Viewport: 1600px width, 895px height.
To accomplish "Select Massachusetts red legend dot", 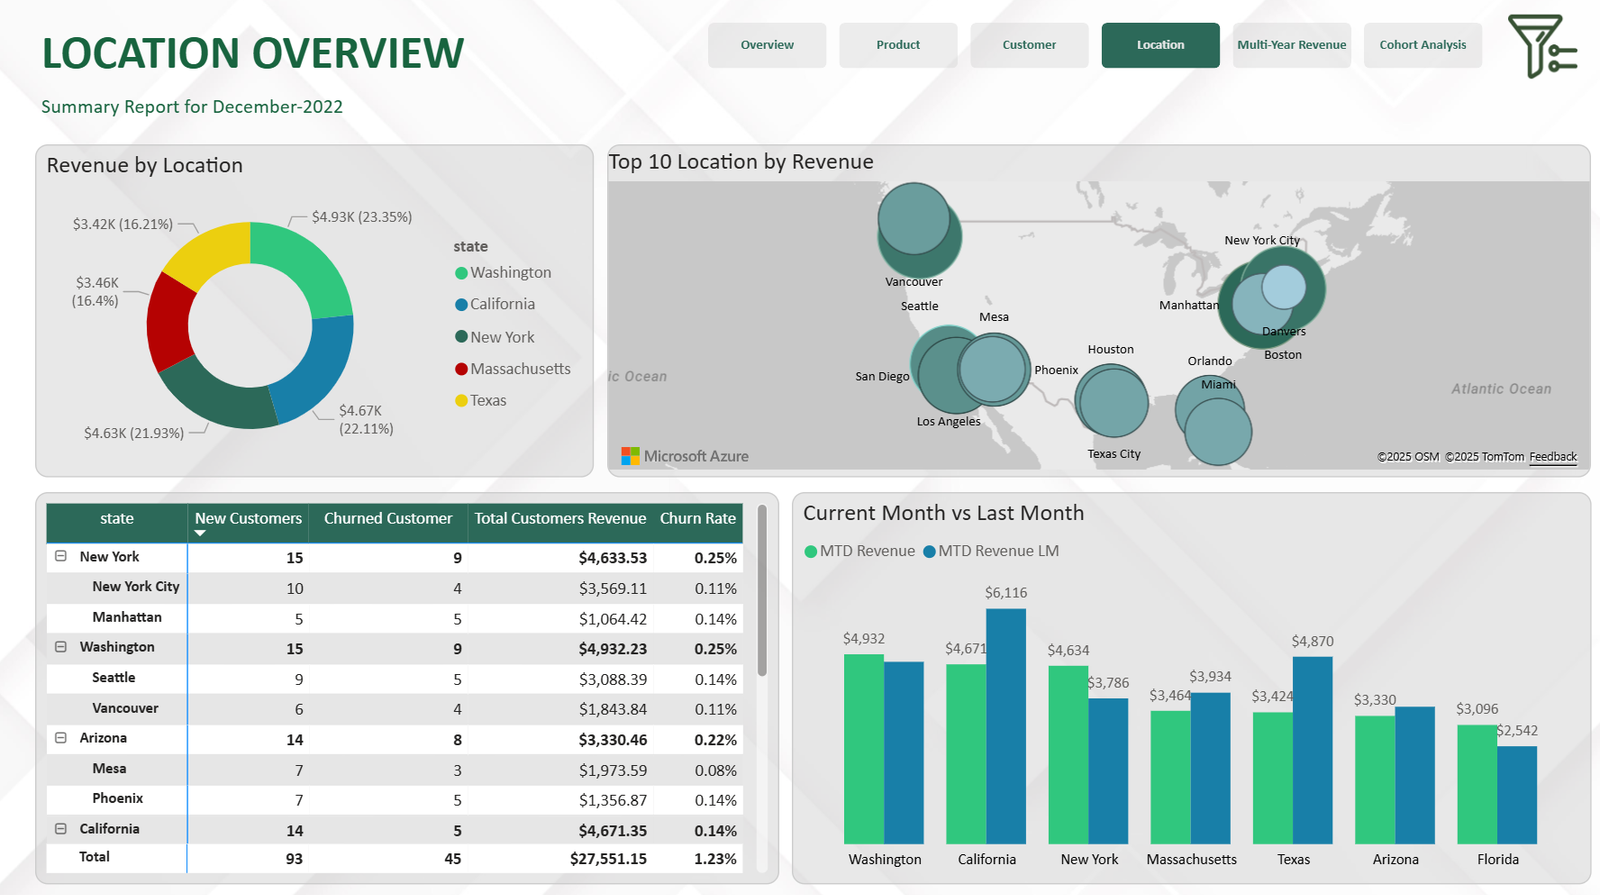I will 461,369.
